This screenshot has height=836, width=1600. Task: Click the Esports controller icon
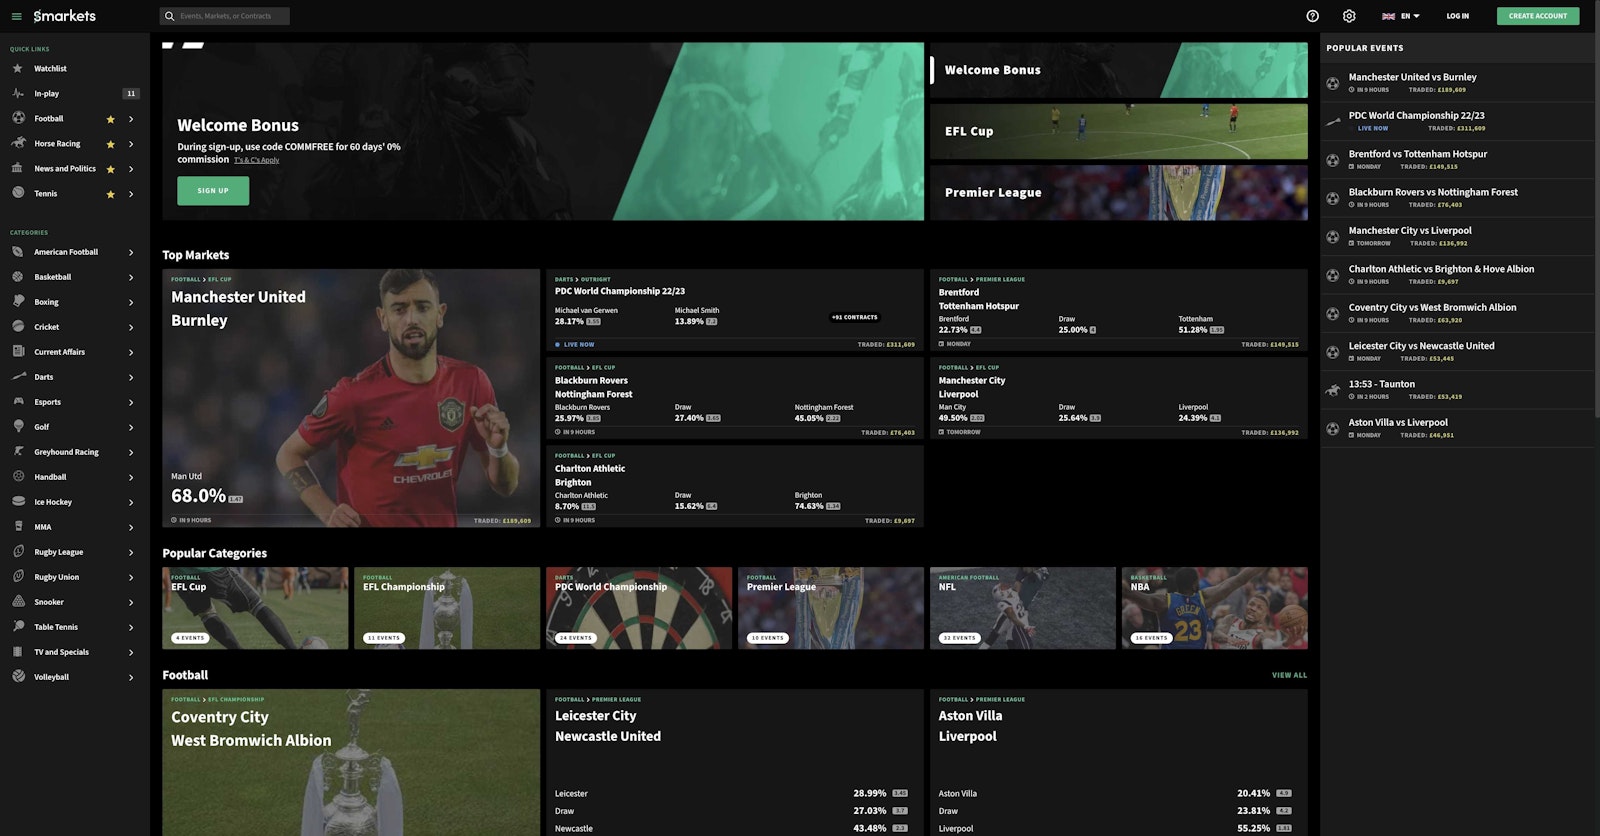(x=18, y=402)
